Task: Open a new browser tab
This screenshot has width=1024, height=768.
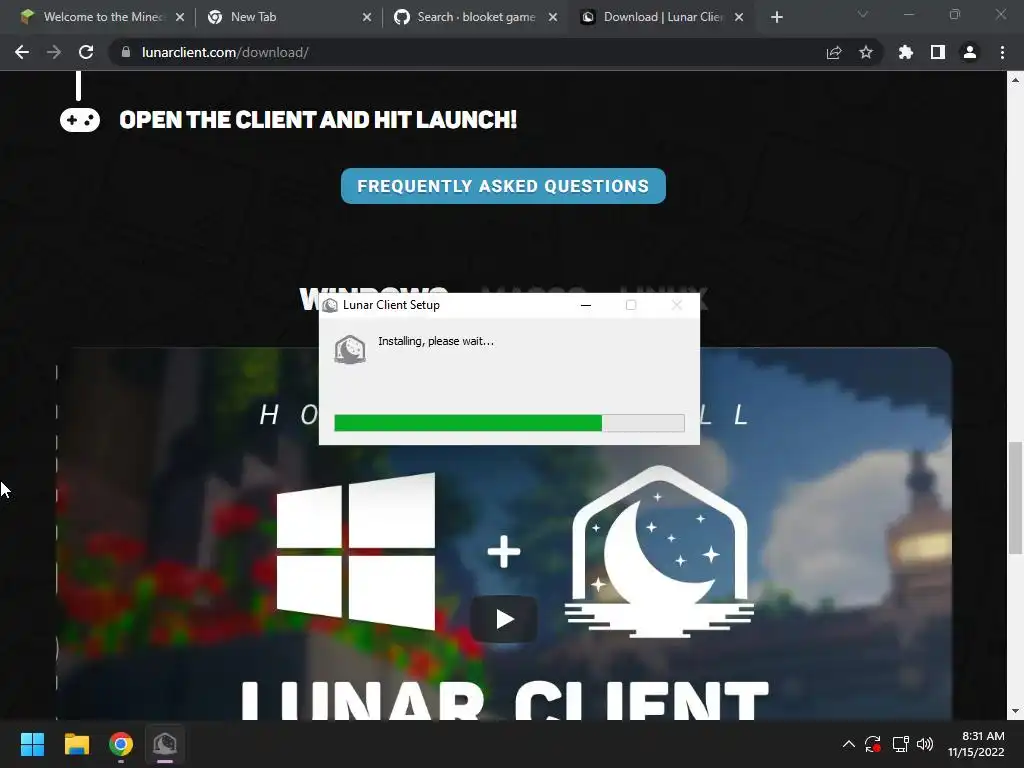Action: point(776,17)
